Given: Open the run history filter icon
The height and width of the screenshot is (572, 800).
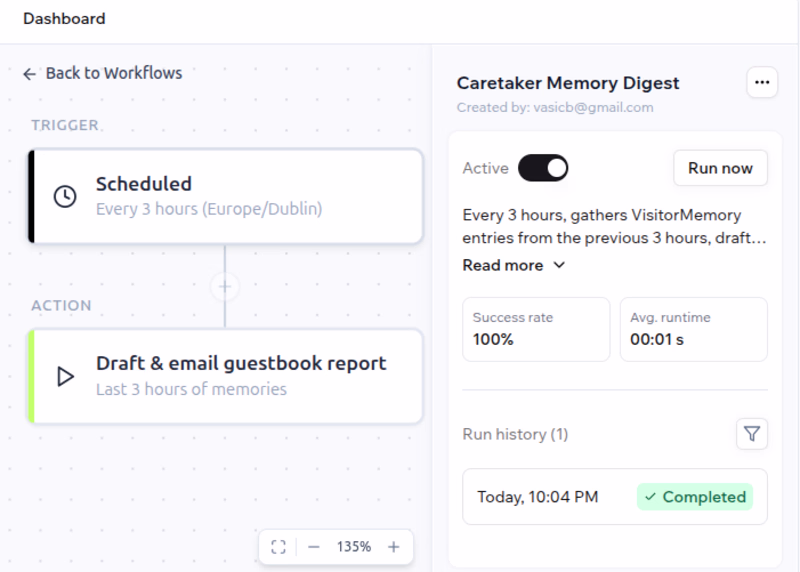Looking at the screenshot, I should click(x=752, y=434).
